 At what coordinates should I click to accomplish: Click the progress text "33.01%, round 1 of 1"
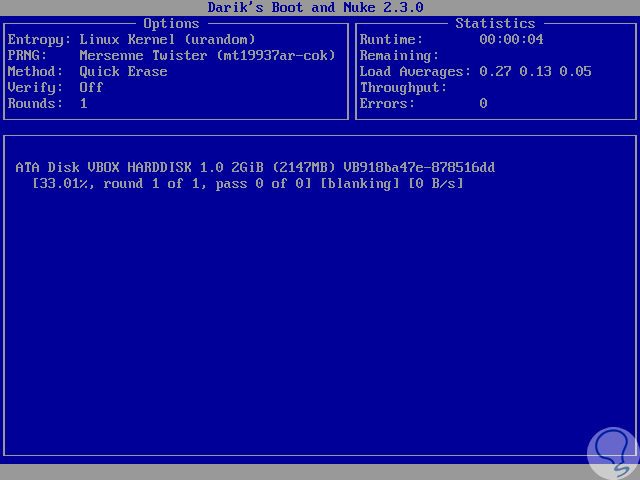120,184
